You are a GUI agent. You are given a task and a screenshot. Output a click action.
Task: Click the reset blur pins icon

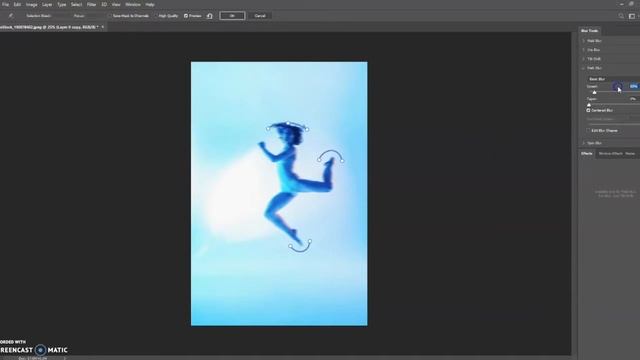point(210,16)
